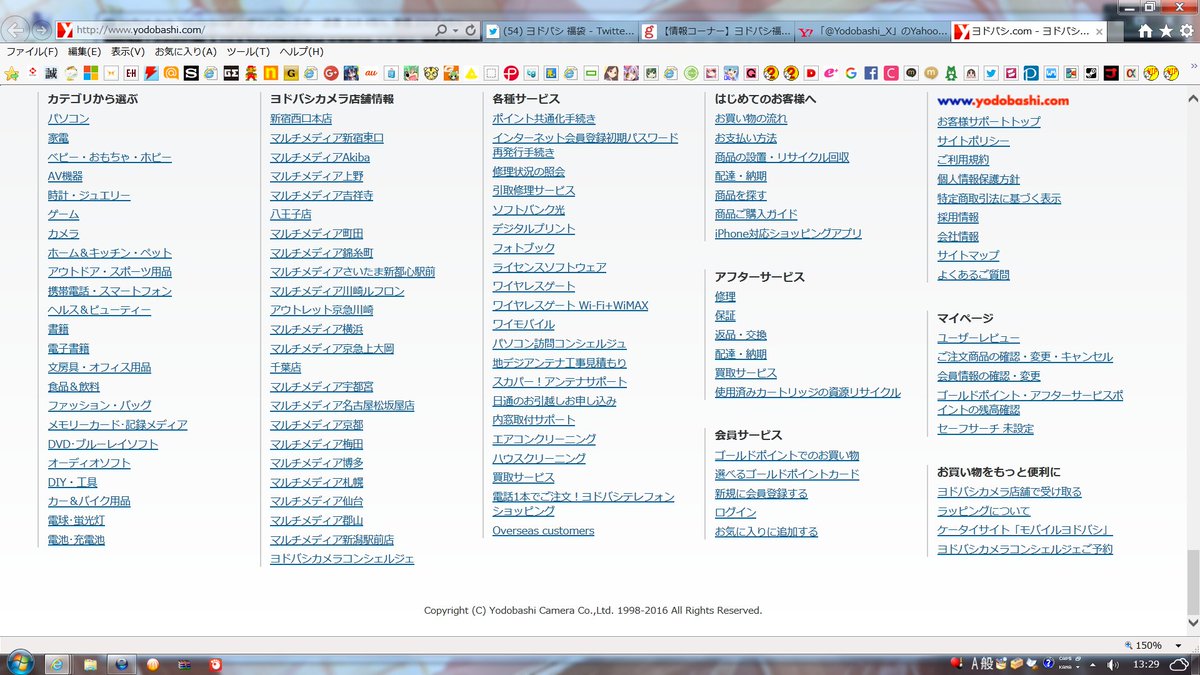Screen dimensions: 1200x675
Task: Open the yellow 'n' favorite icon
Action: 270,73
